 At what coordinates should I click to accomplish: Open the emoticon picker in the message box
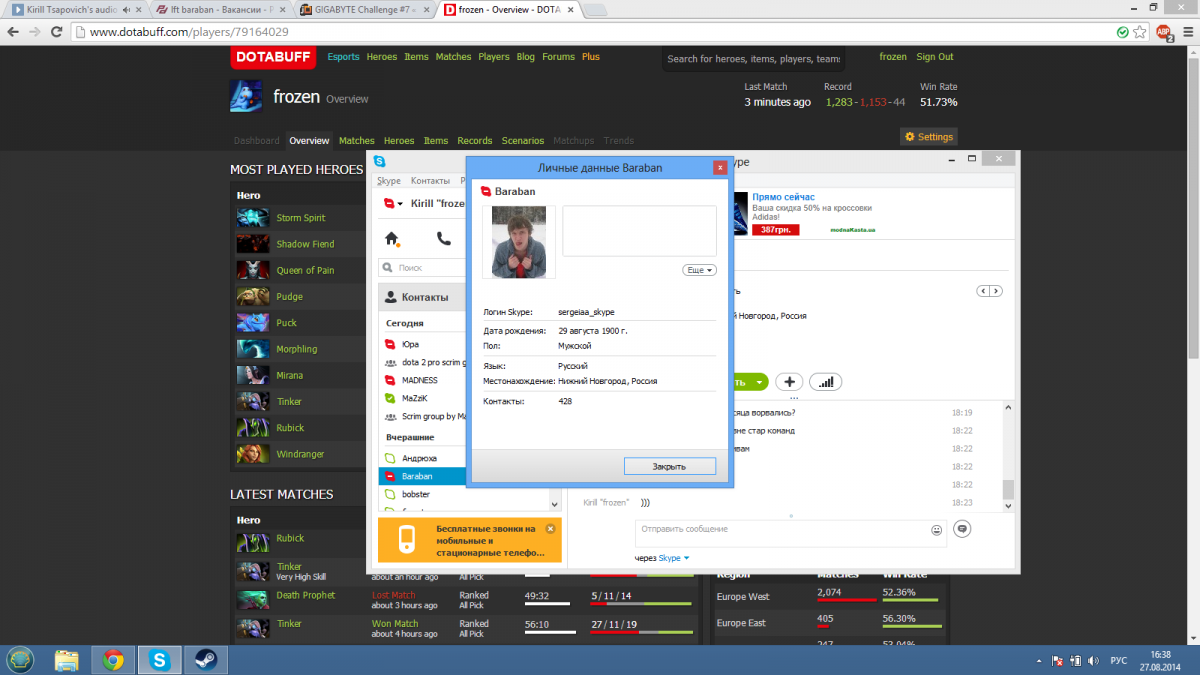pyautogui.click(x=937, y=530)
